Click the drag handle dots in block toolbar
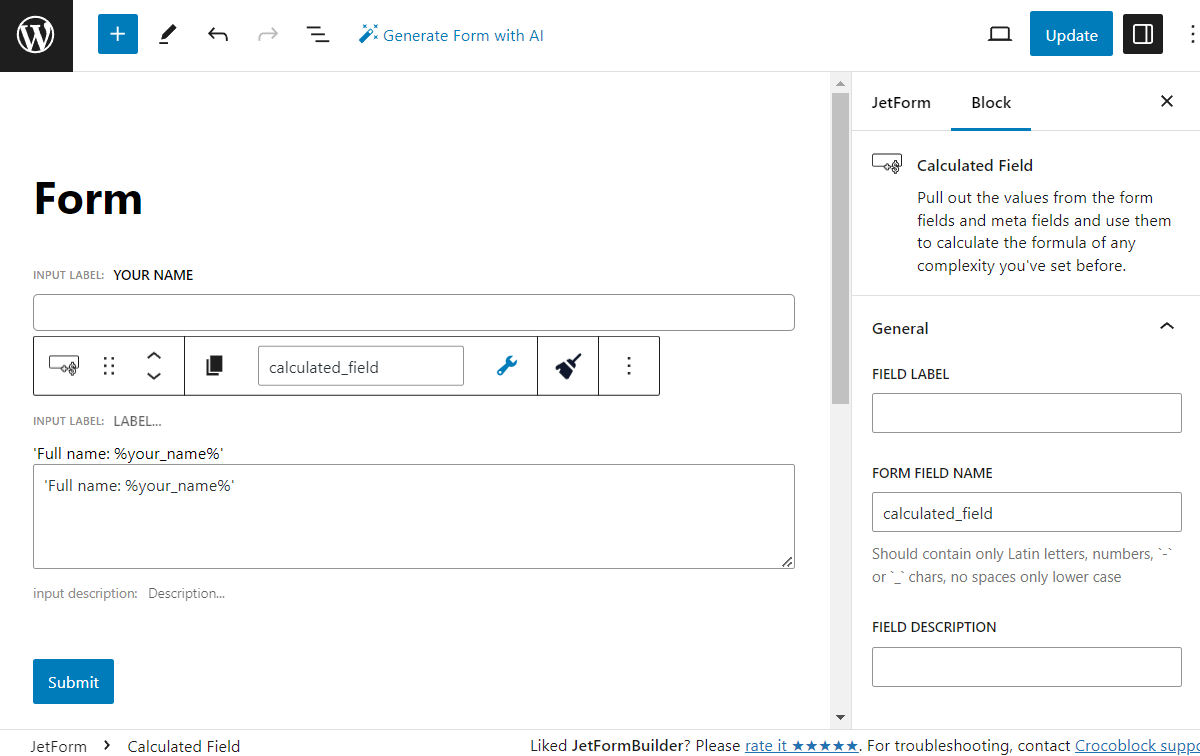Viewport: 1200px width, 756px height. coord(108,366)
